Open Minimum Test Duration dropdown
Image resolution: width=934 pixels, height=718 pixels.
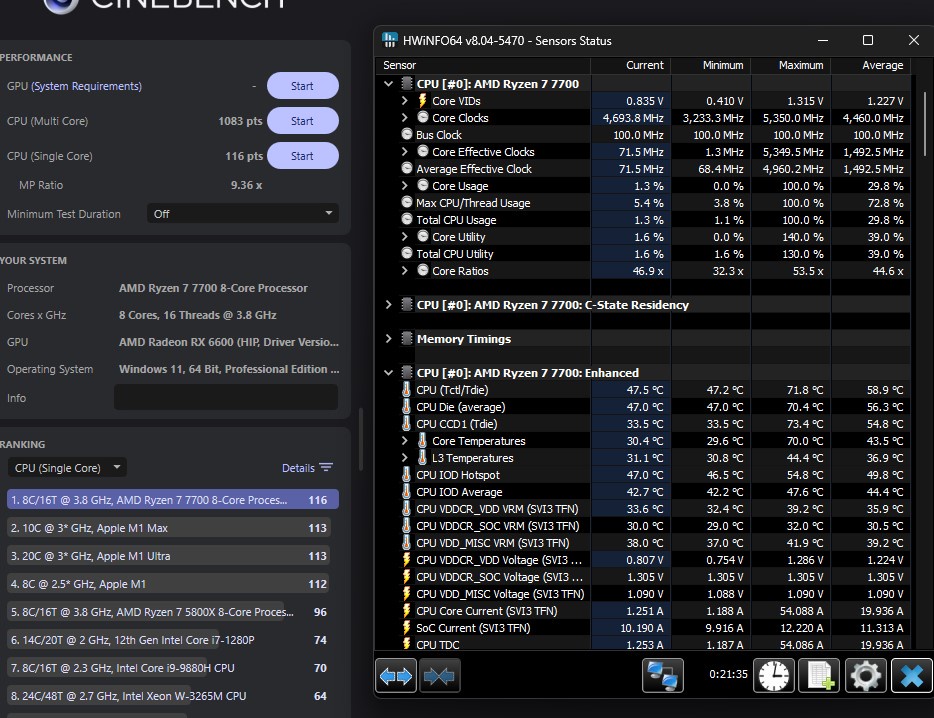[243, 213]
